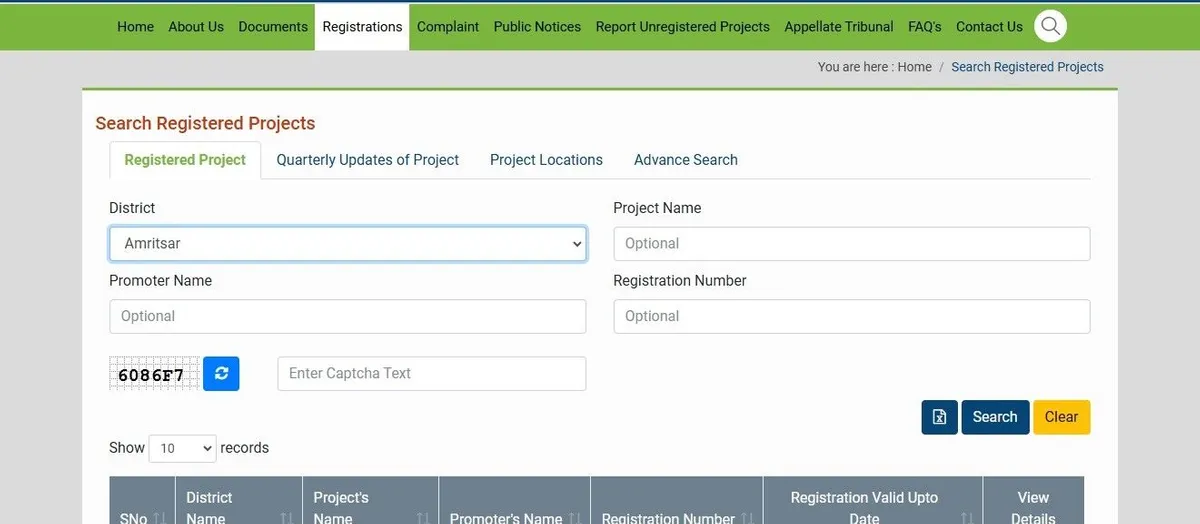Image resolution: width=1200 pixels, height=524 pixels.
Task: Click the magnifier search icon in navbar
Action: [x=1050, y=27]
